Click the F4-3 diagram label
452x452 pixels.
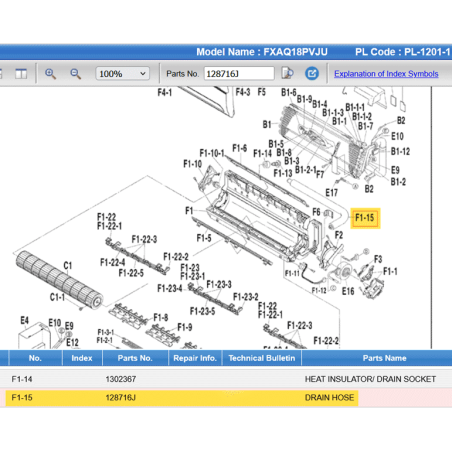[243, 92]
